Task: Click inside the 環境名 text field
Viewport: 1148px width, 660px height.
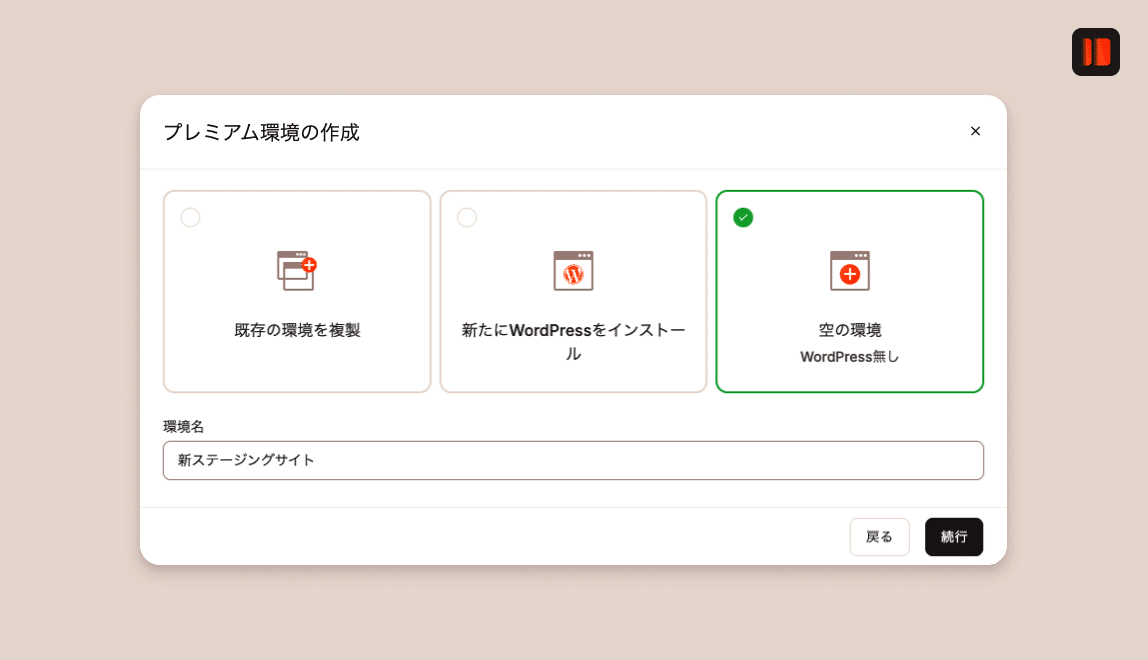Action: pos(573,460)
